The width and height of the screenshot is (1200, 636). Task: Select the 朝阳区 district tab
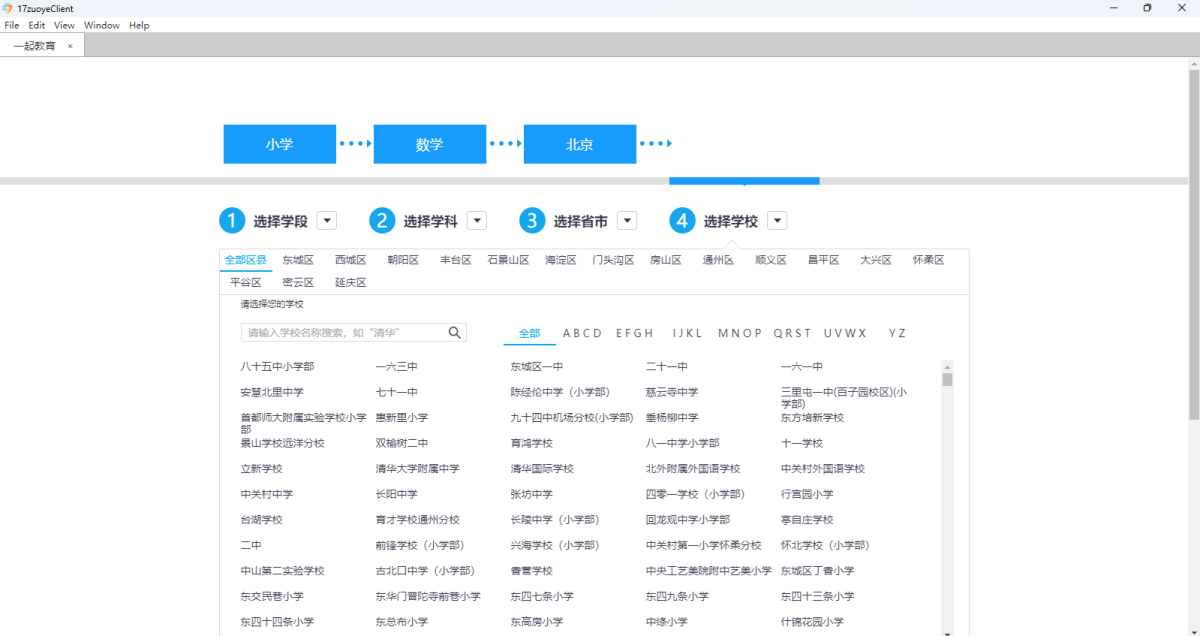coord(403,260)
